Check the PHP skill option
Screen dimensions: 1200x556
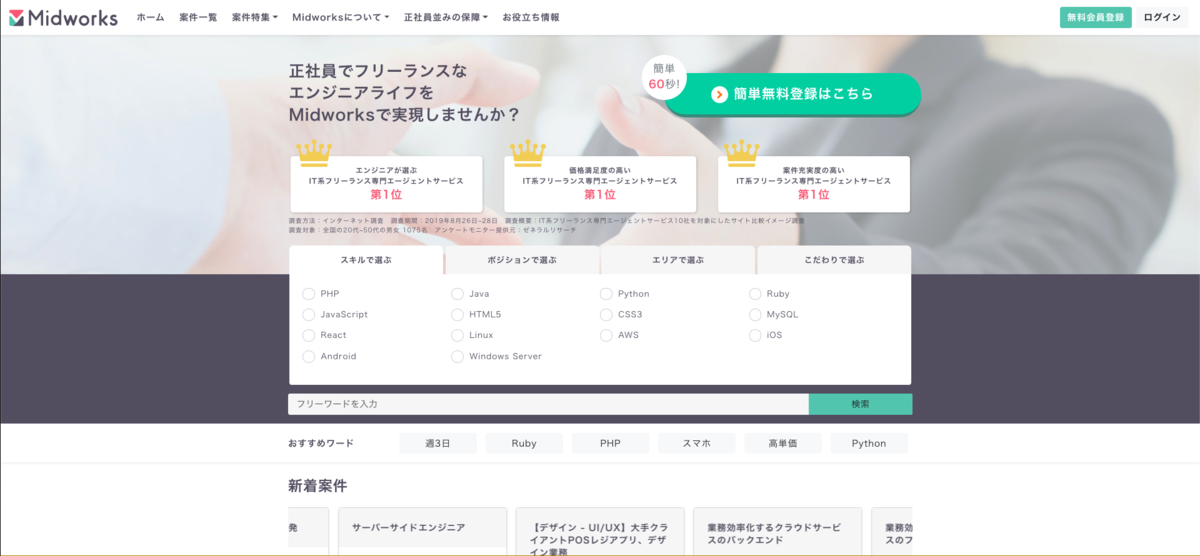click(x=309, y=294)
